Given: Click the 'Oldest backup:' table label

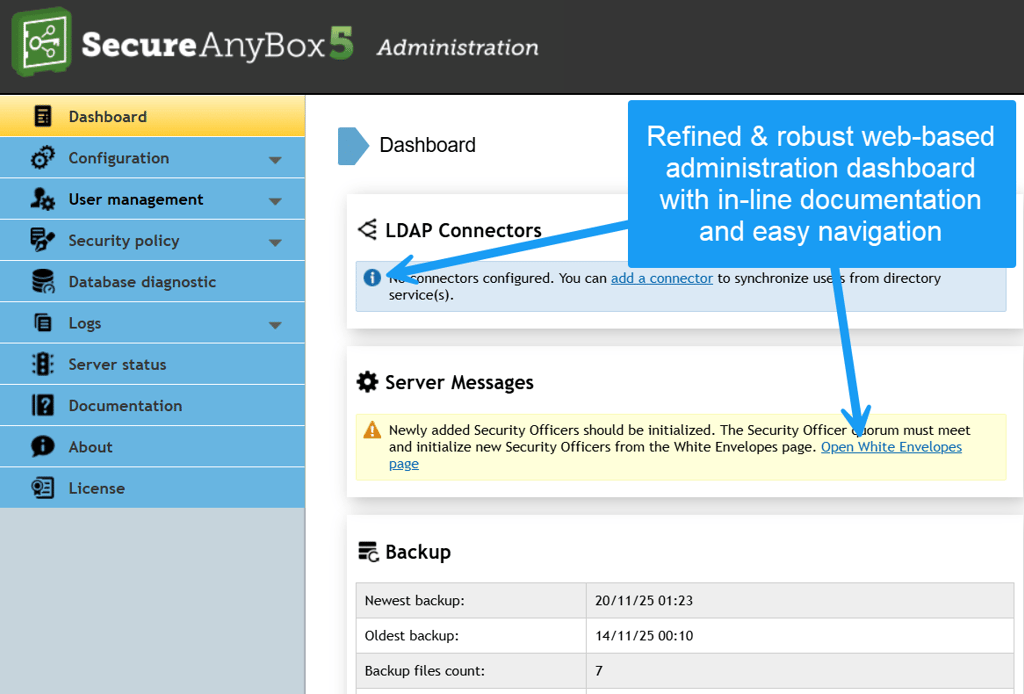Looking at the screenshot, I should point(411,636).
